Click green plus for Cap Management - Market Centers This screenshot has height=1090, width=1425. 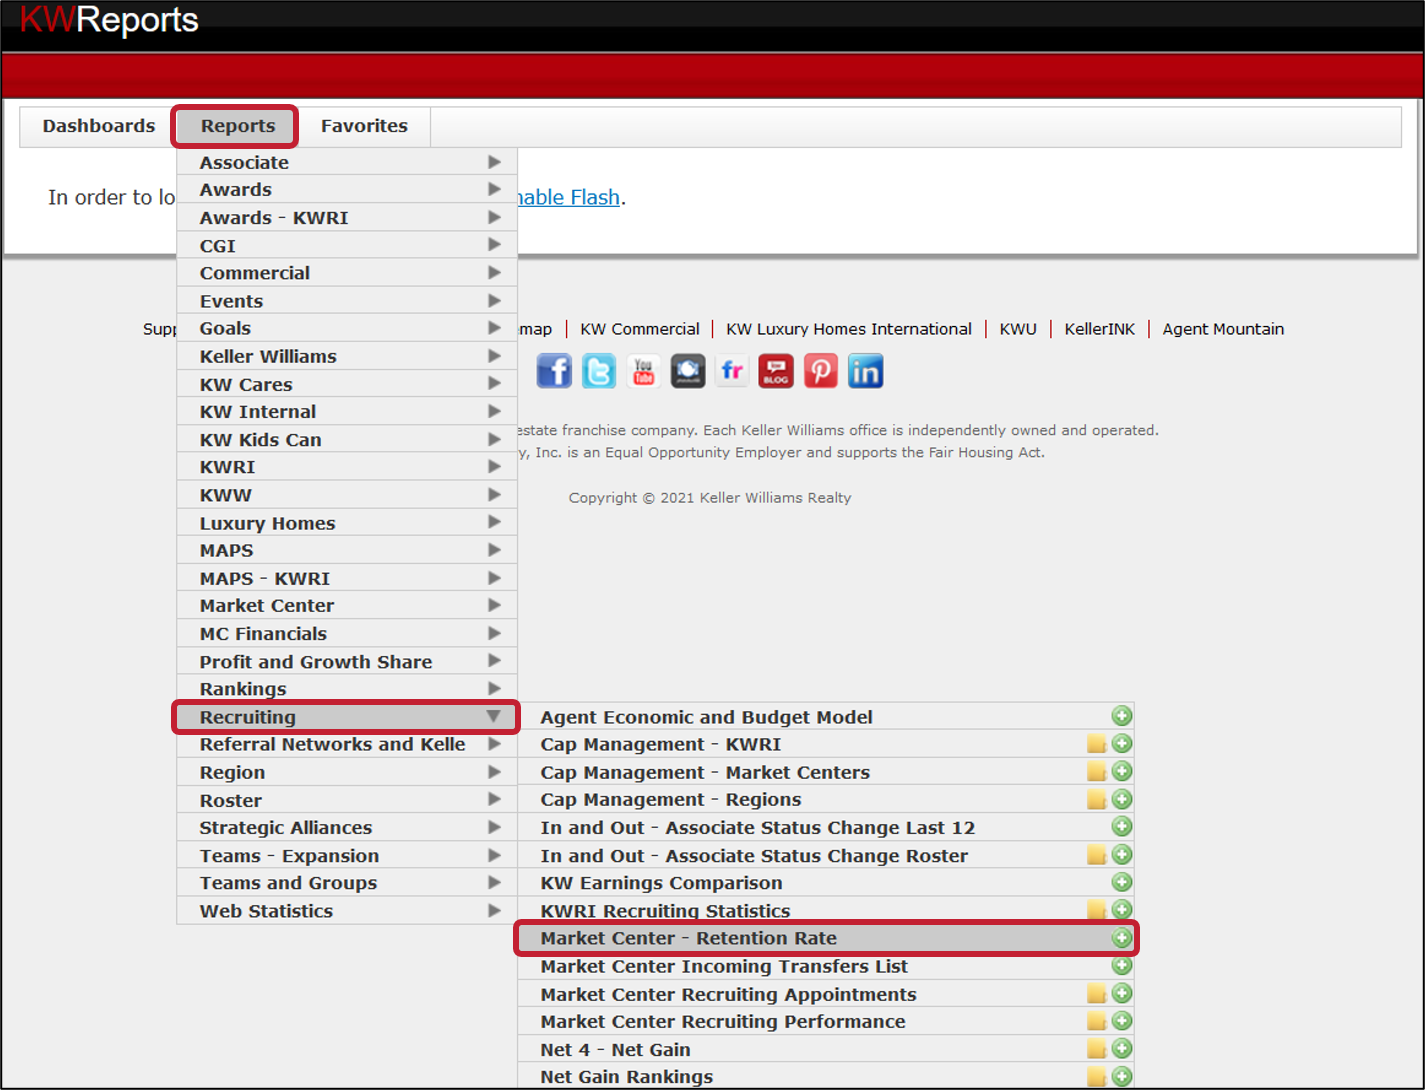pos(1122,771)
